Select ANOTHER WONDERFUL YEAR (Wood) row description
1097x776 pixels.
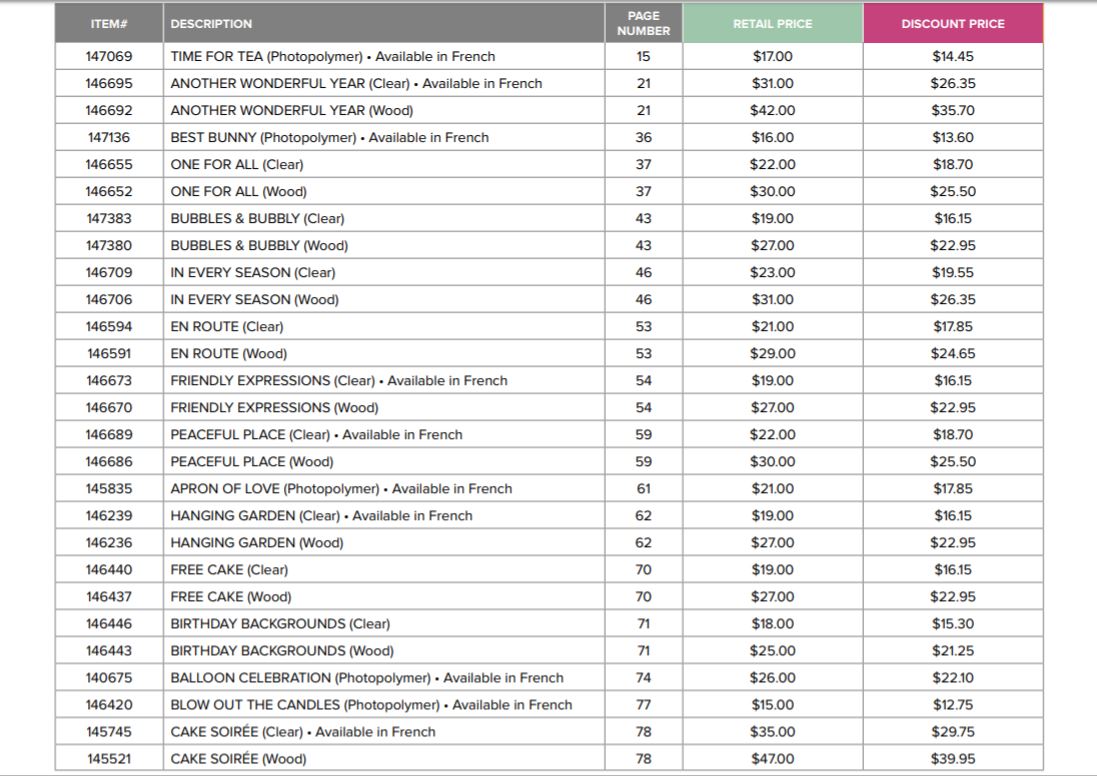[291, 111]
